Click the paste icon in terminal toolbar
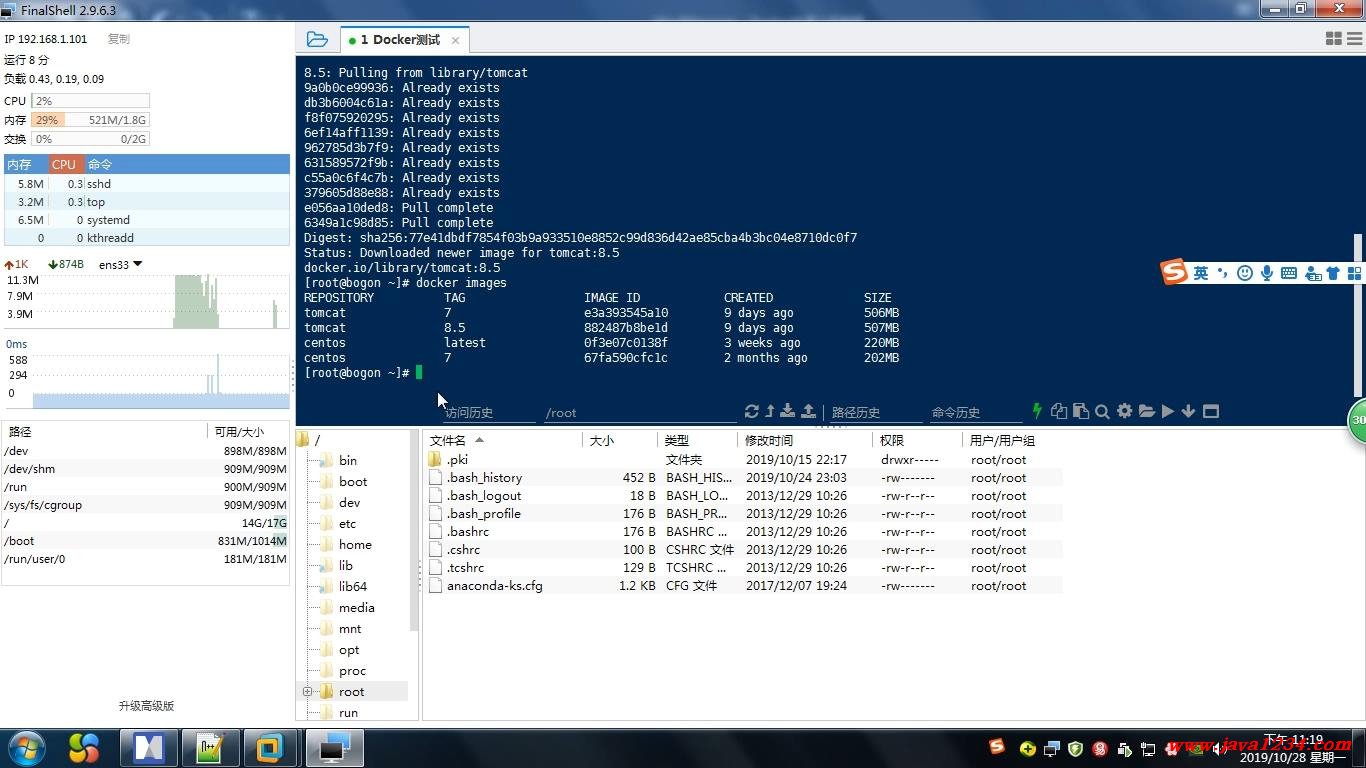 [x=1081, y=411]
